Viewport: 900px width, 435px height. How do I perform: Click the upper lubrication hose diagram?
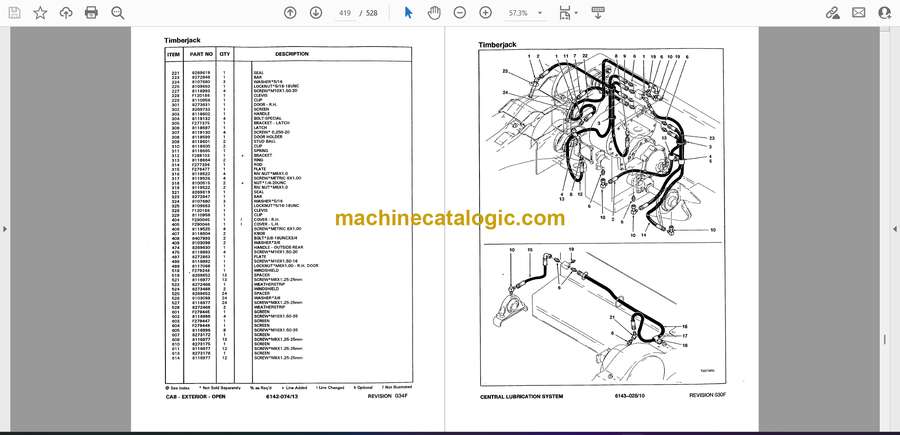point(601,146)
